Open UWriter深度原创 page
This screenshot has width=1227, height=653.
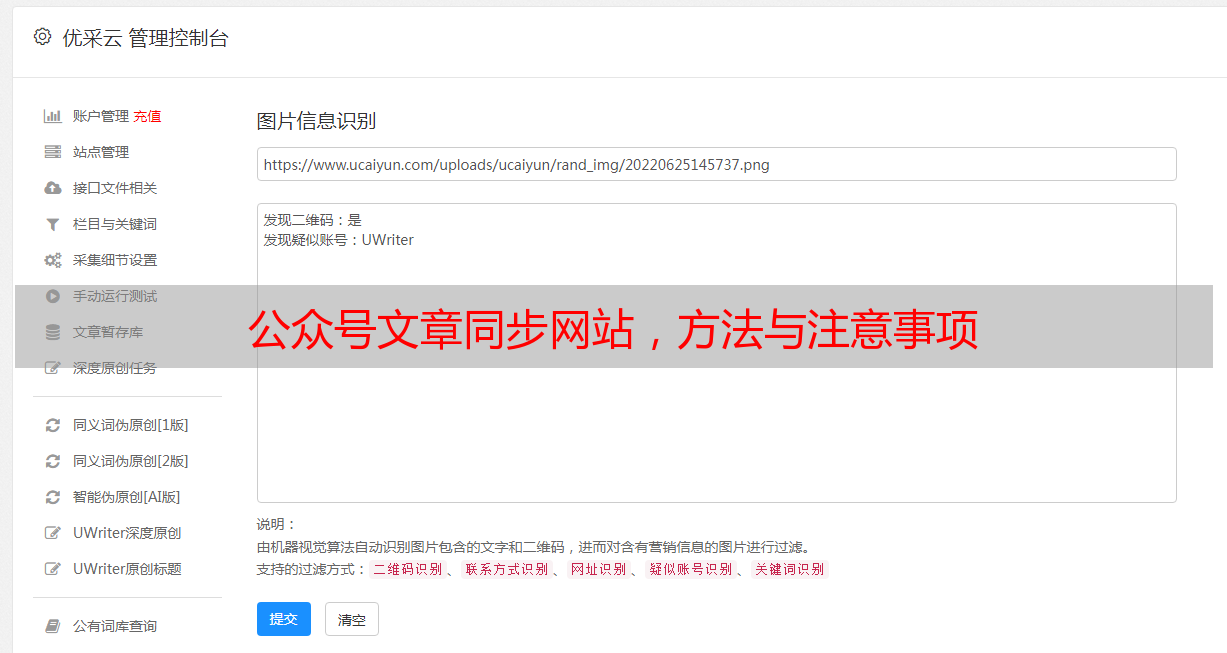click(127, 533)
